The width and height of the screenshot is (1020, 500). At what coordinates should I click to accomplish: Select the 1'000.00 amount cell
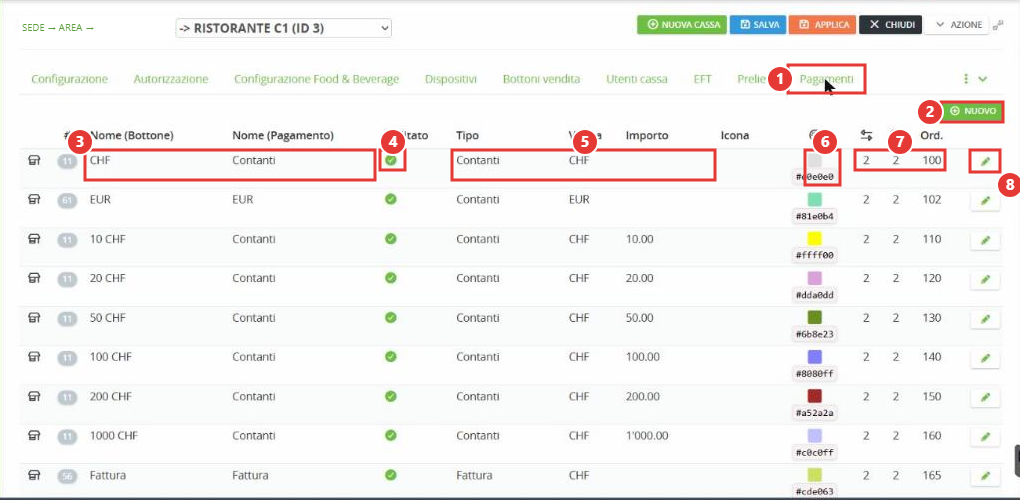646,436
